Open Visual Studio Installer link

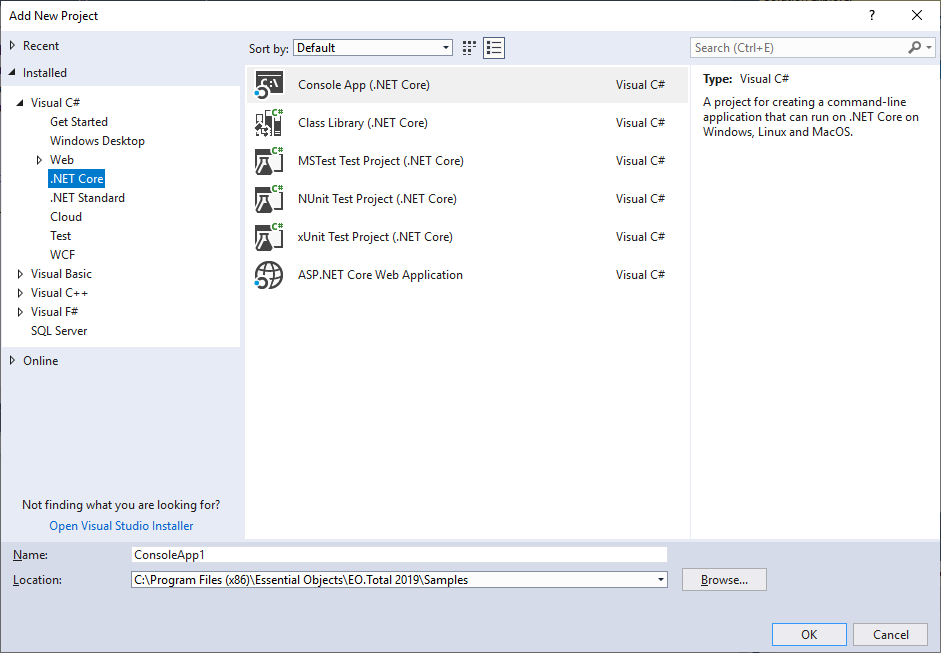coord(121,526)
